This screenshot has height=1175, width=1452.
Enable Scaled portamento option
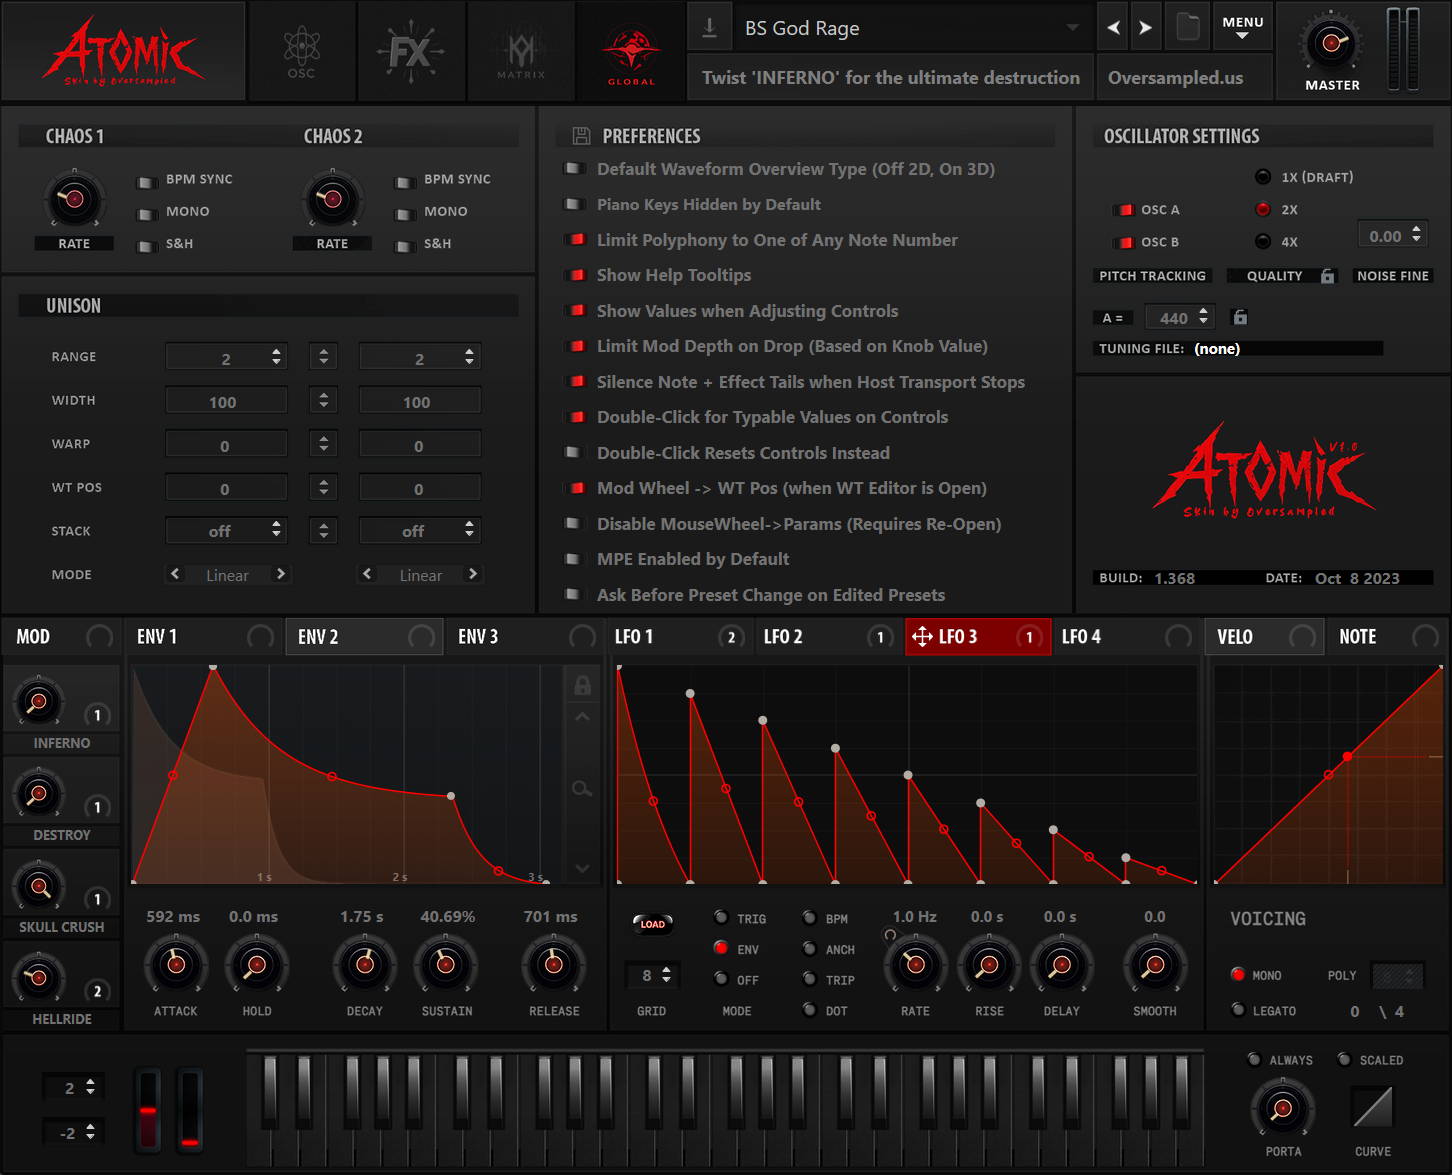(1344, 1060)
